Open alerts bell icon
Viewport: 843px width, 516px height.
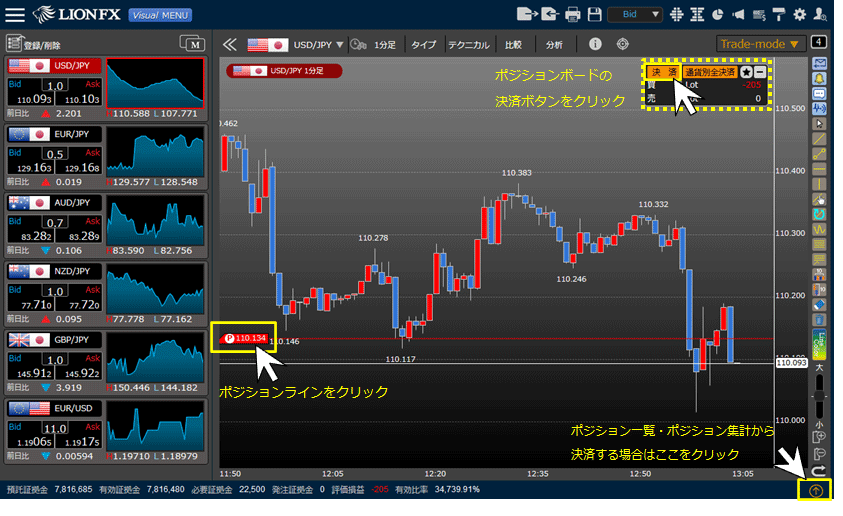pos(819,79)
